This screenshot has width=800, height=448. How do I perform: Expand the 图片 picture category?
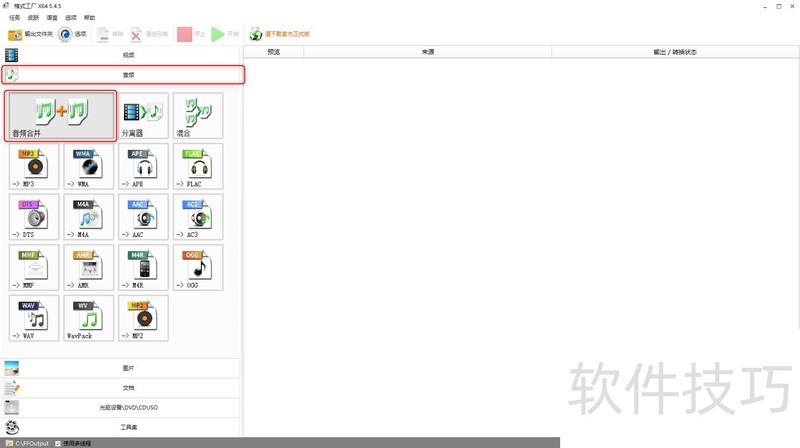pos(121,368)
